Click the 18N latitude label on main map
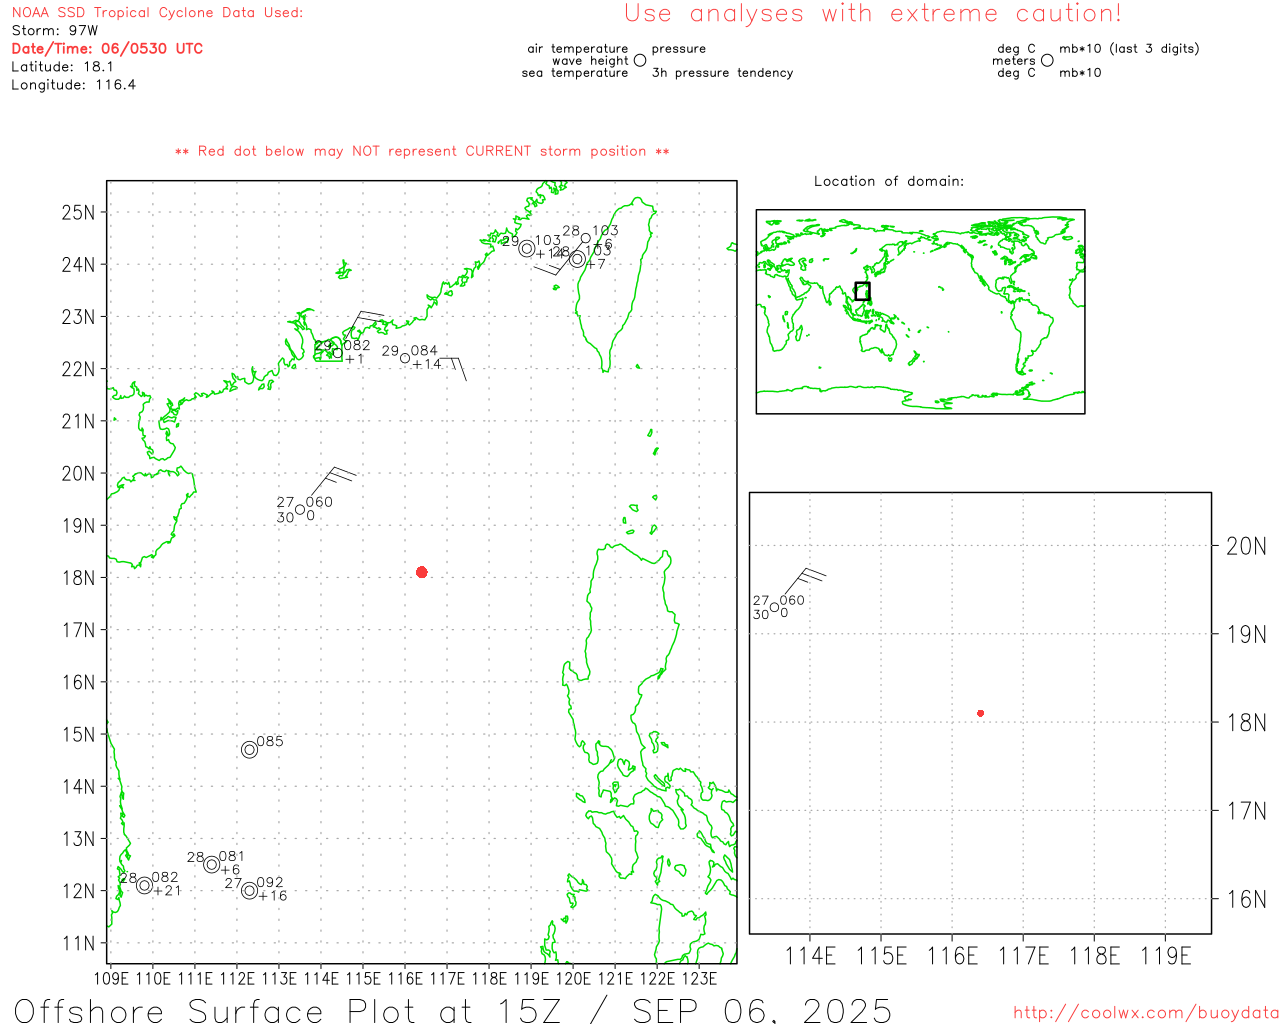Screen dimensions: 1280x1024 (78, 578)
